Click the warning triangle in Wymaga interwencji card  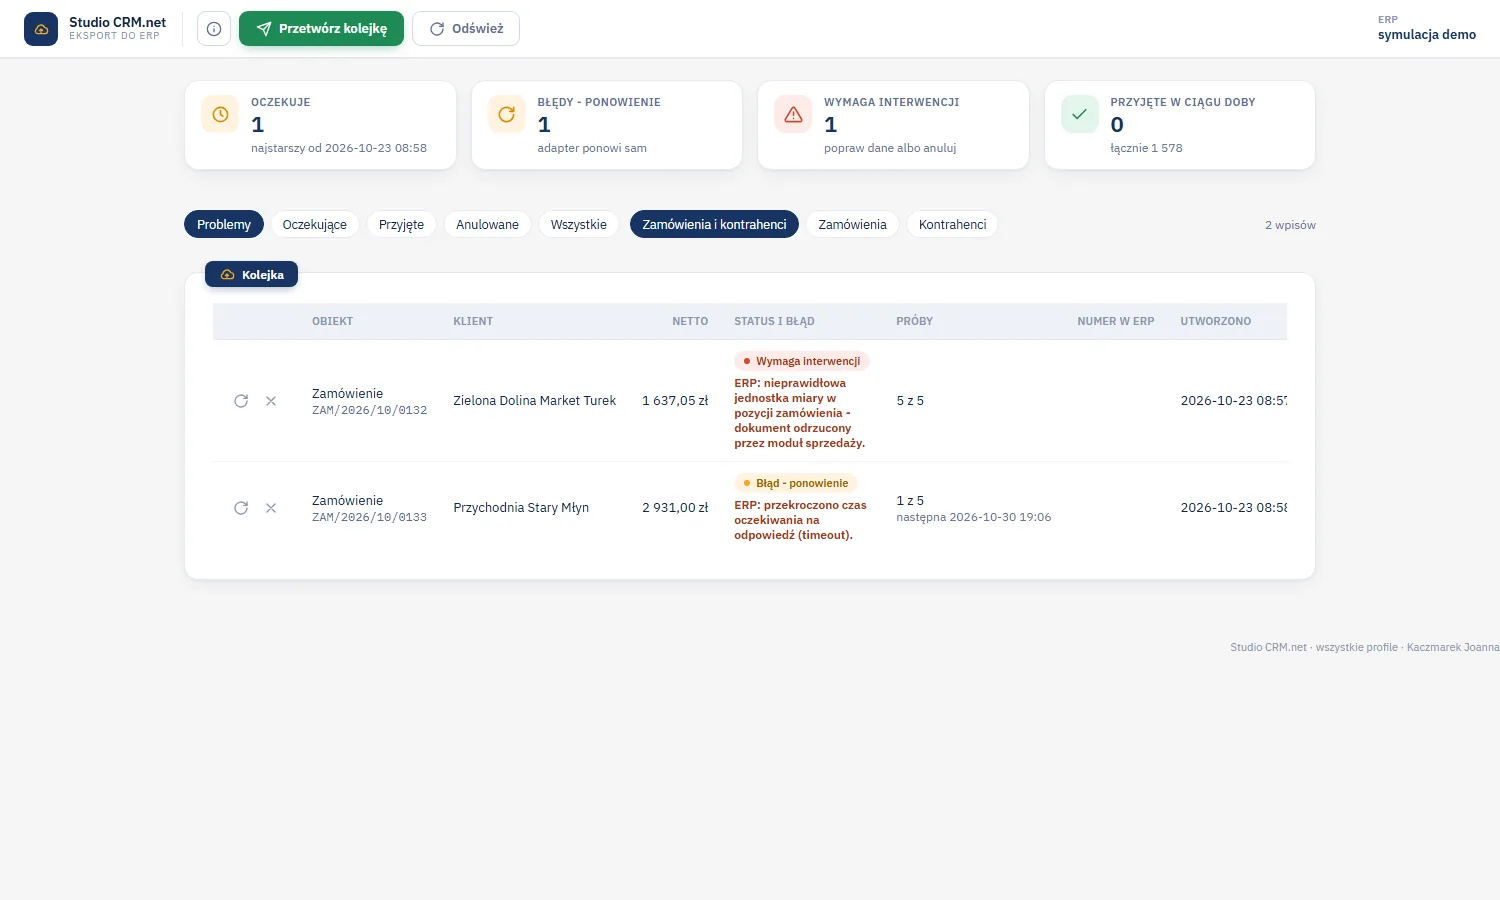click(794, 115)
